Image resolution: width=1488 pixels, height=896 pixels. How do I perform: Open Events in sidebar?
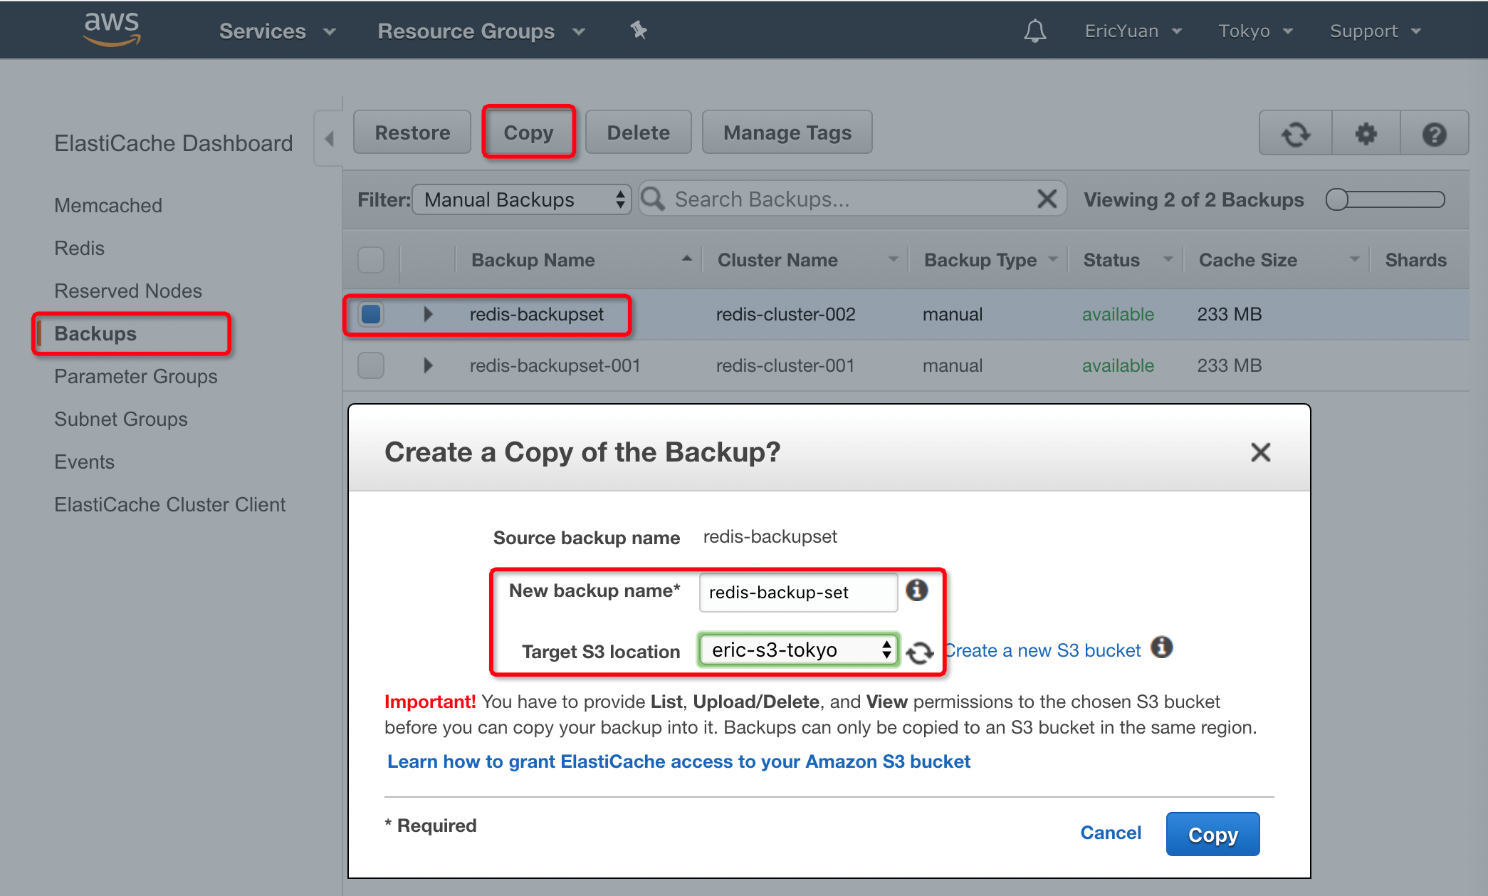[x=84, y=462]
